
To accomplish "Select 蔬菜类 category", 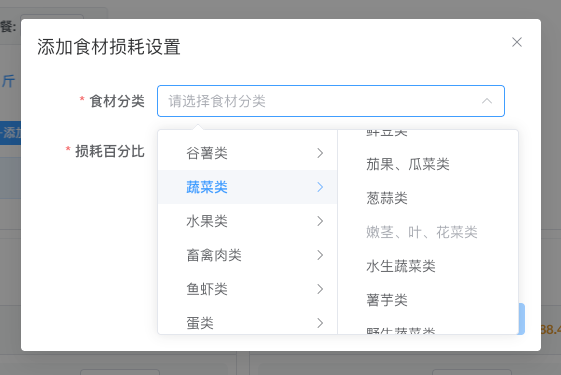I will pyautogui.click(x=248, y=187).
